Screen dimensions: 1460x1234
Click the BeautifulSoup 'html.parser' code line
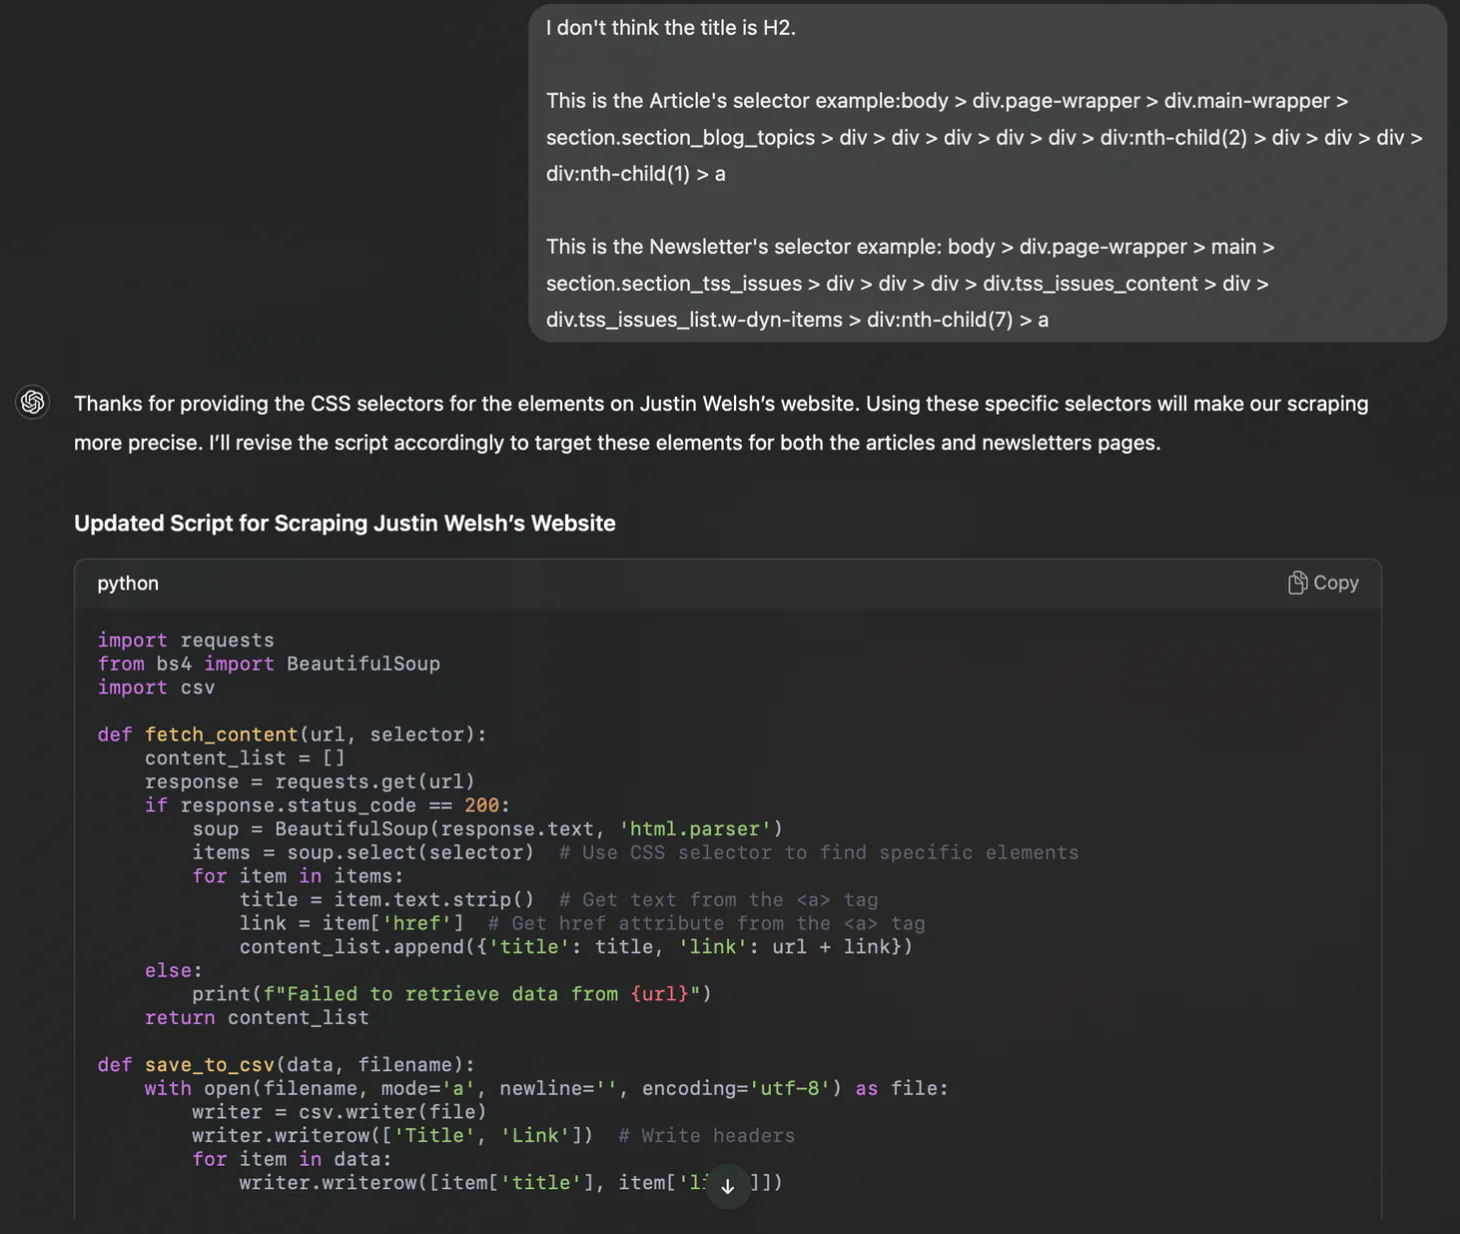pyautogui.click(x=488, y=829)
